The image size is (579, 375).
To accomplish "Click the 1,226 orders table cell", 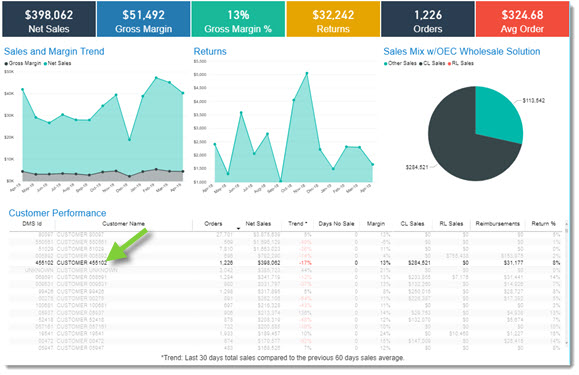I will [x=226, y=263].
